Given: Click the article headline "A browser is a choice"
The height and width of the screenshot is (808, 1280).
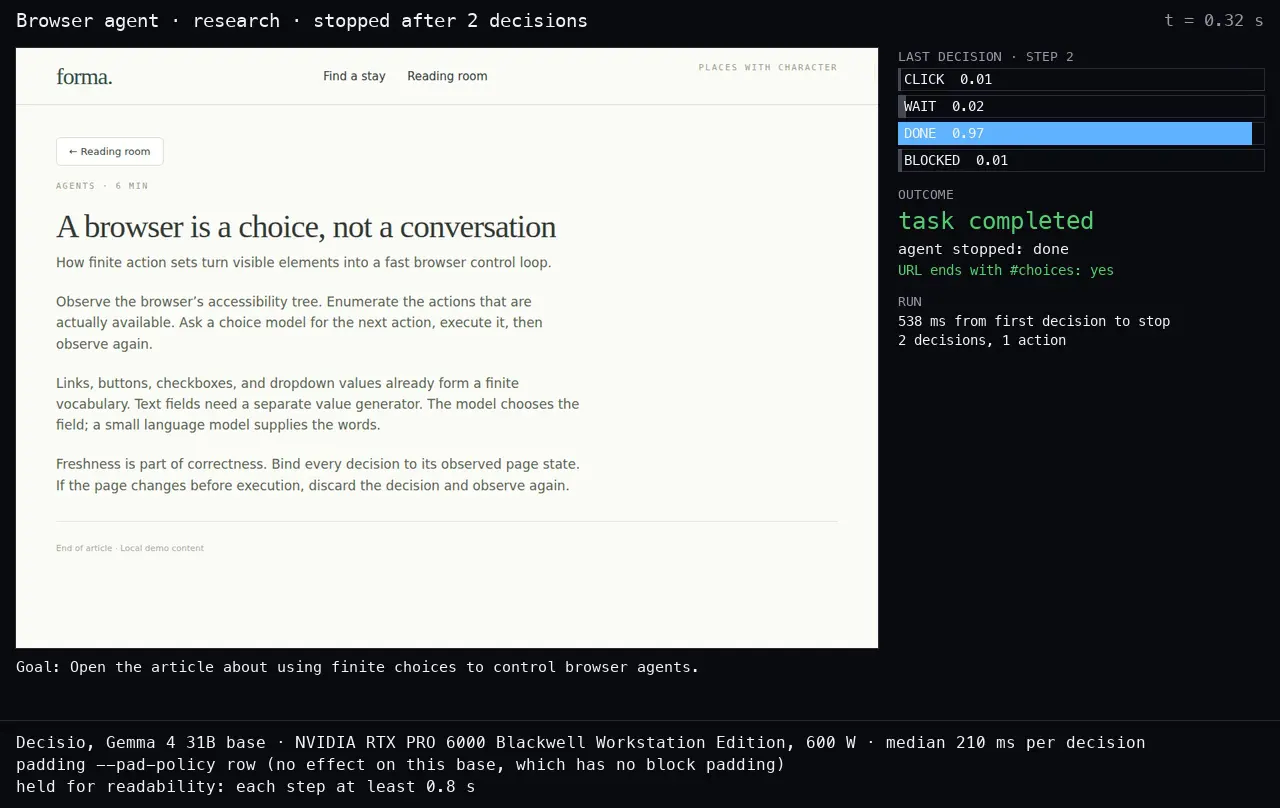Looking at the screenshot, I should 306,227.
